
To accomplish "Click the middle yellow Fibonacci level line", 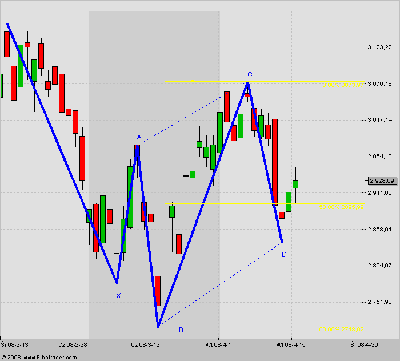I will 265,203.
